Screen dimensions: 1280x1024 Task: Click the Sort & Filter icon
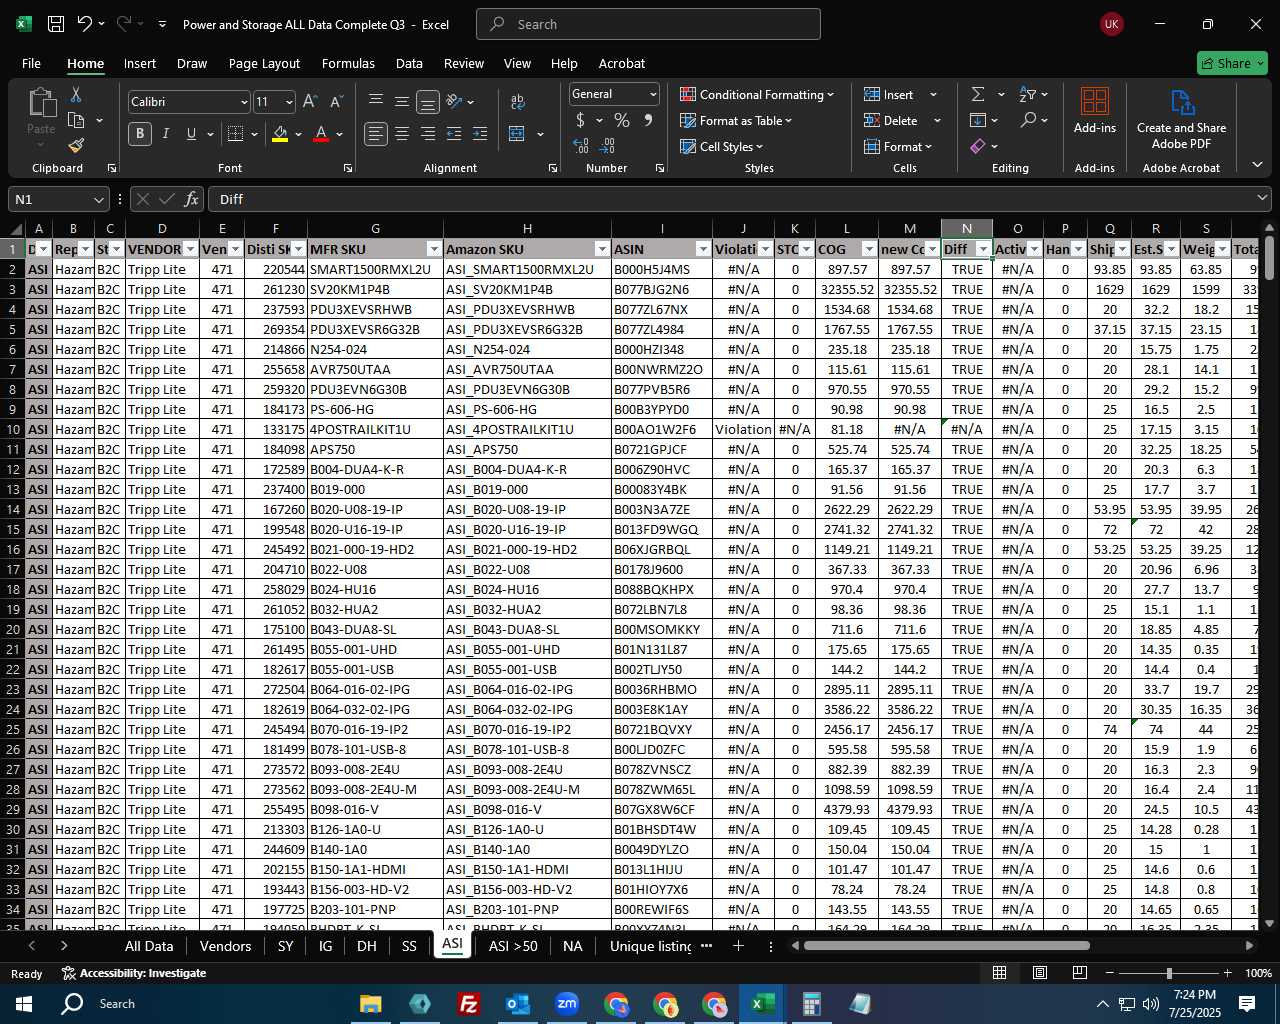[x=1028, y=94]
